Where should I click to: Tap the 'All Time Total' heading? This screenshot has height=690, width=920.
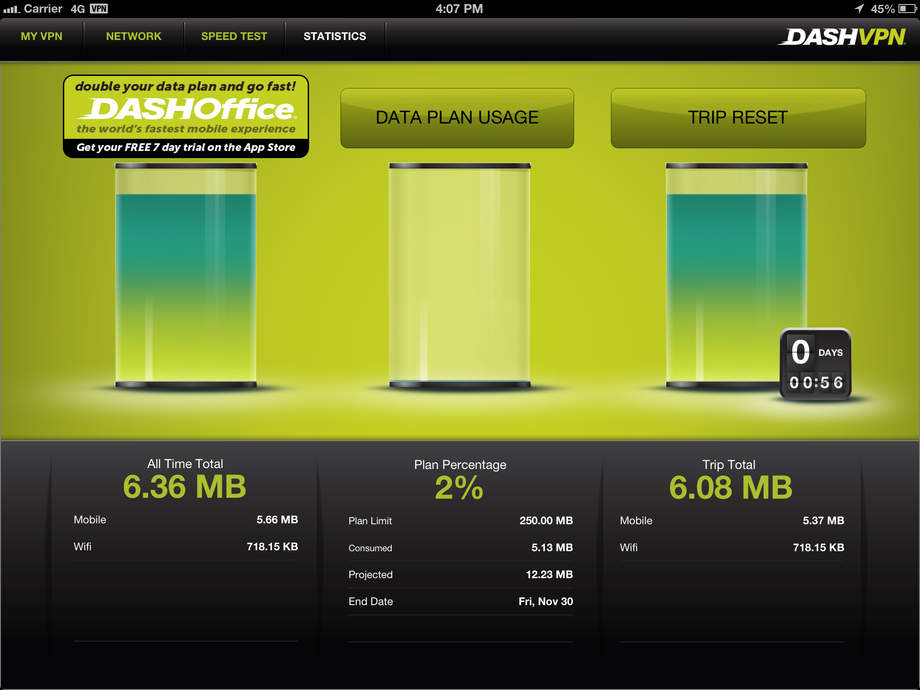point(185,464)
